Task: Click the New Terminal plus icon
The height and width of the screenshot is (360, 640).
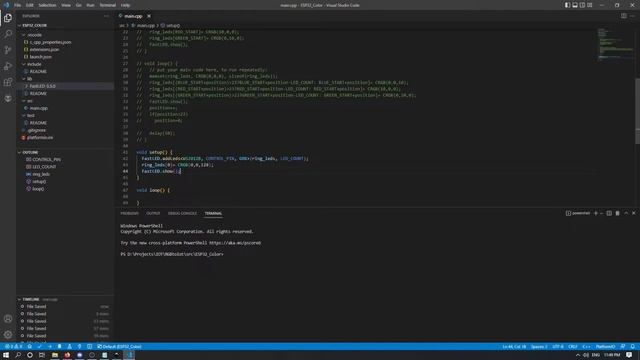Action: (x=596, y=213)
